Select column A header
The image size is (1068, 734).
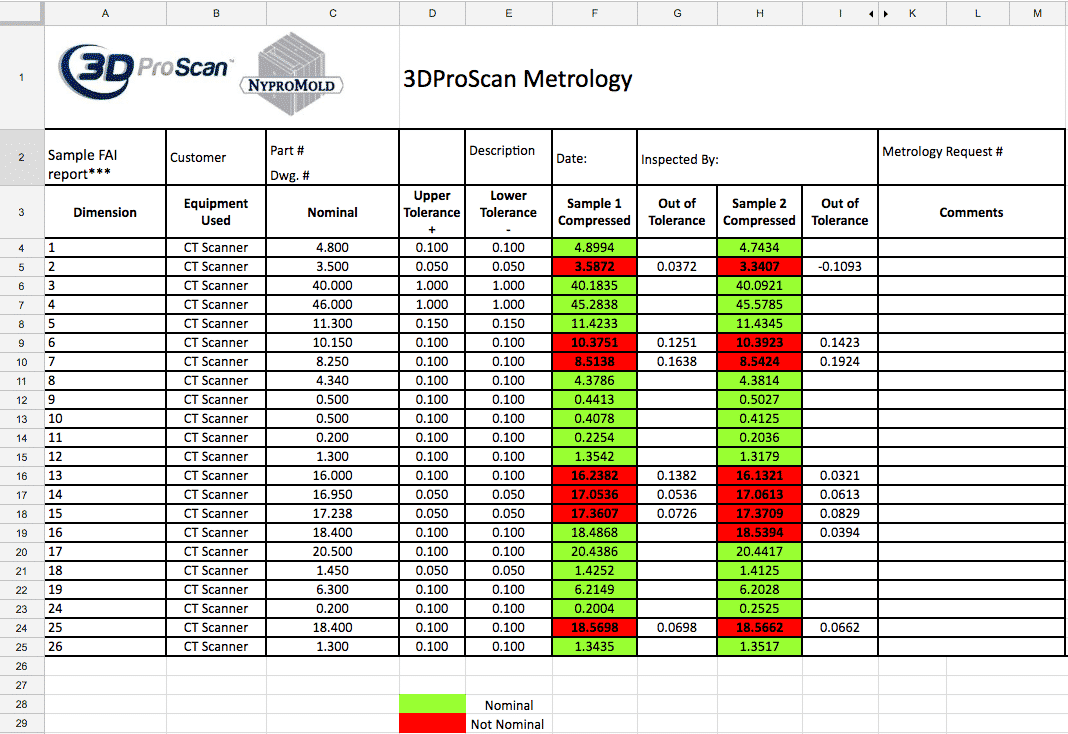tap(105, 13)
